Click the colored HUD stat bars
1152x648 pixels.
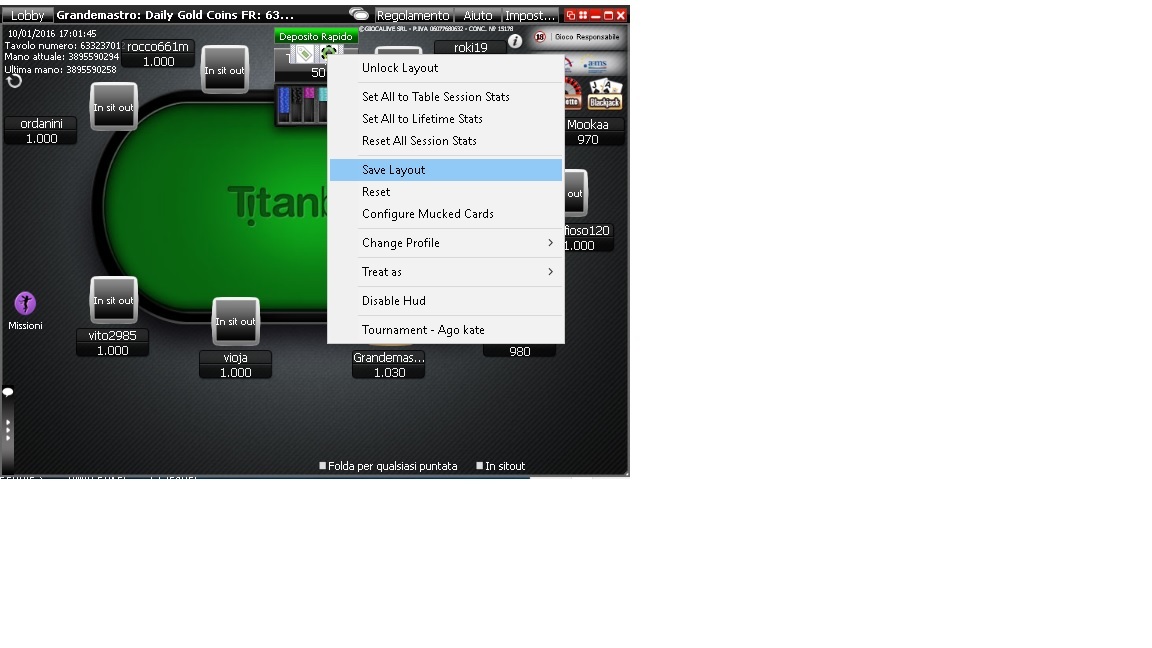(x=303, y=104)
